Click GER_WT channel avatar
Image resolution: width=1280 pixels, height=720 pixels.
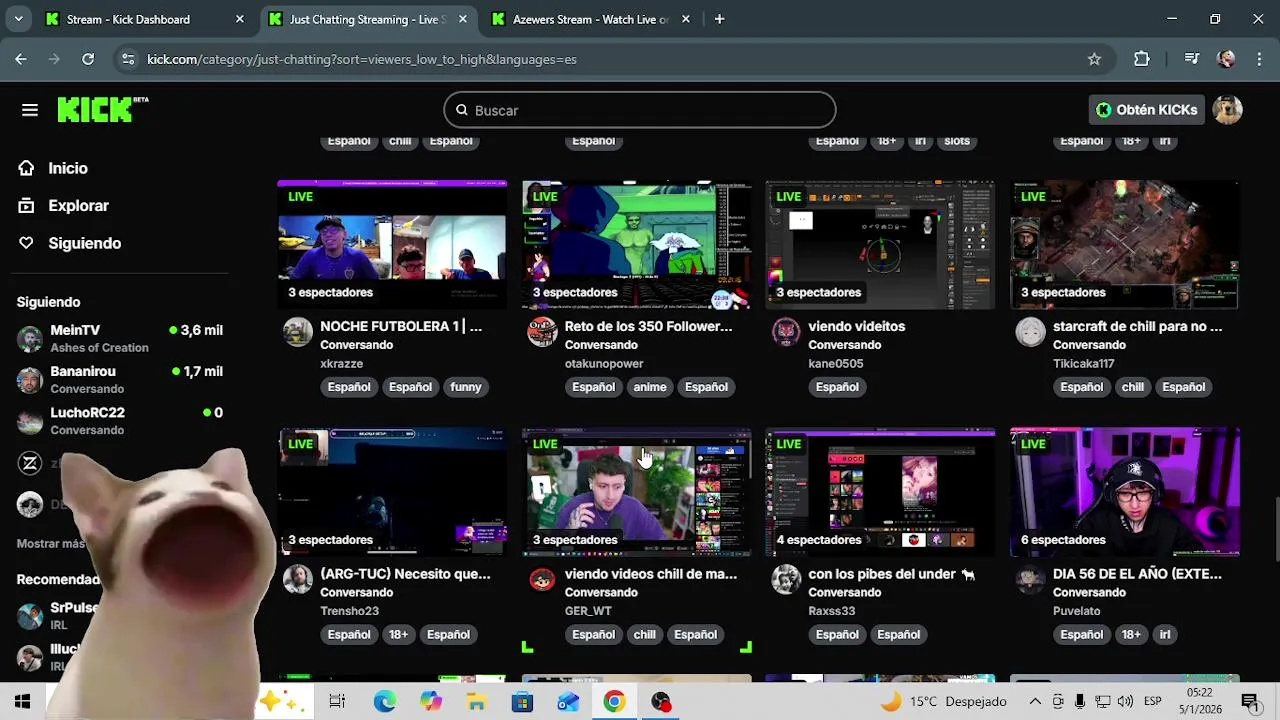point(542,579)
